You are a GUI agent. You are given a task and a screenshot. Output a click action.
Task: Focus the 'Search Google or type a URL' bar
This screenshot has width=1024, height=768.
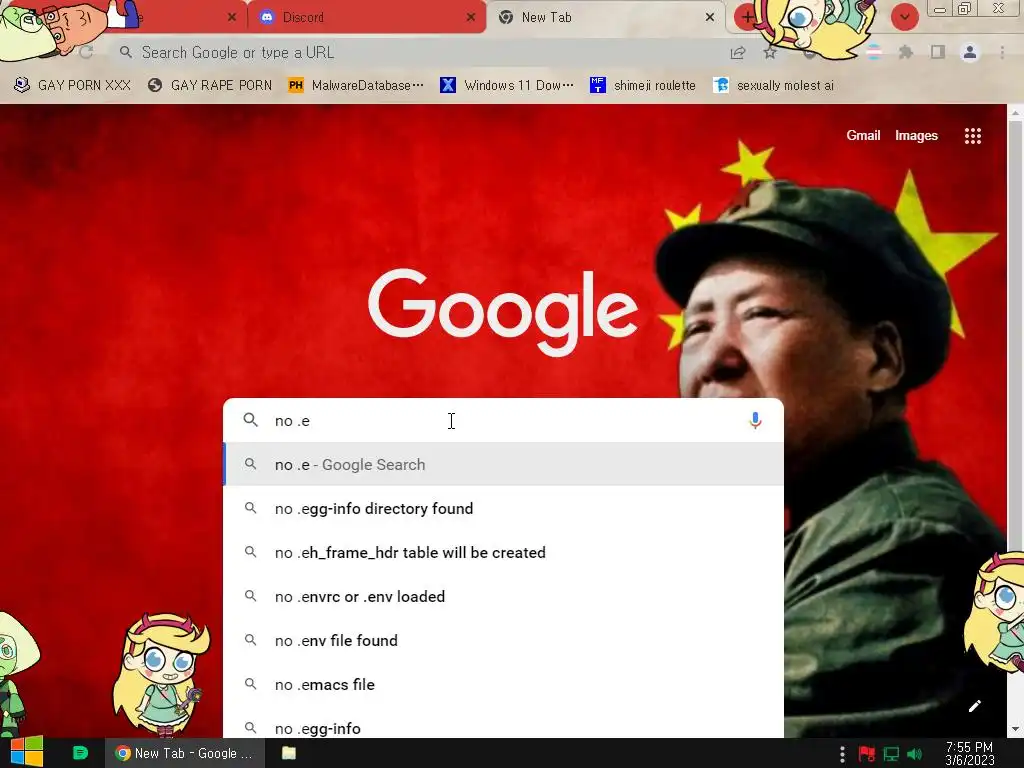(x=418, y=52)
